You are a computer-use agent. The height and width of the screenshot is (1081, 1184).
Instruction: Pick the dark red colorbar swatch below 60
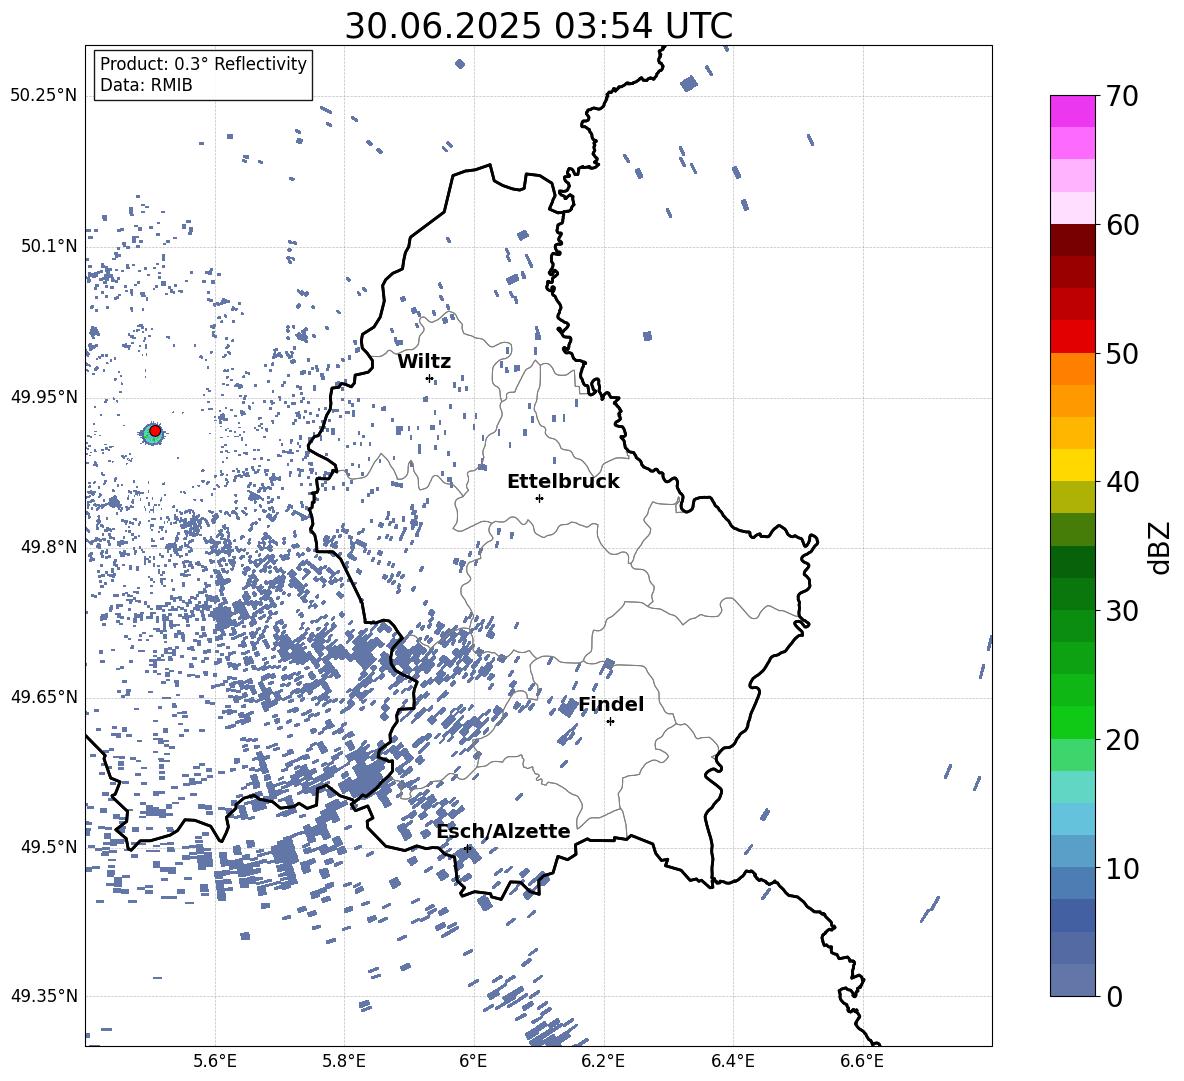pyautogui.click(x=1072, y=240)
